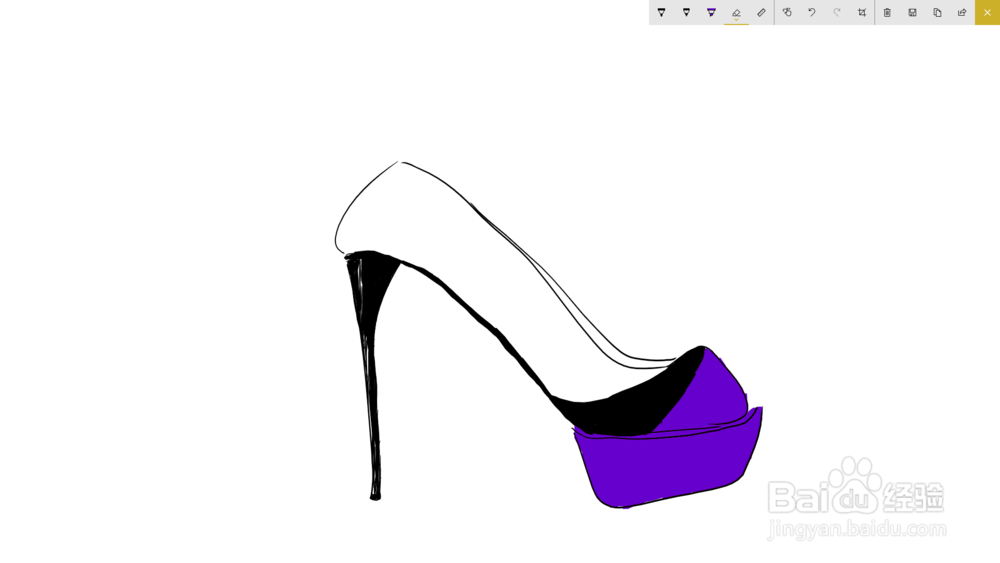Copy the sketch to clipboard
This screenshot has height=563, width=1000.
938,13
